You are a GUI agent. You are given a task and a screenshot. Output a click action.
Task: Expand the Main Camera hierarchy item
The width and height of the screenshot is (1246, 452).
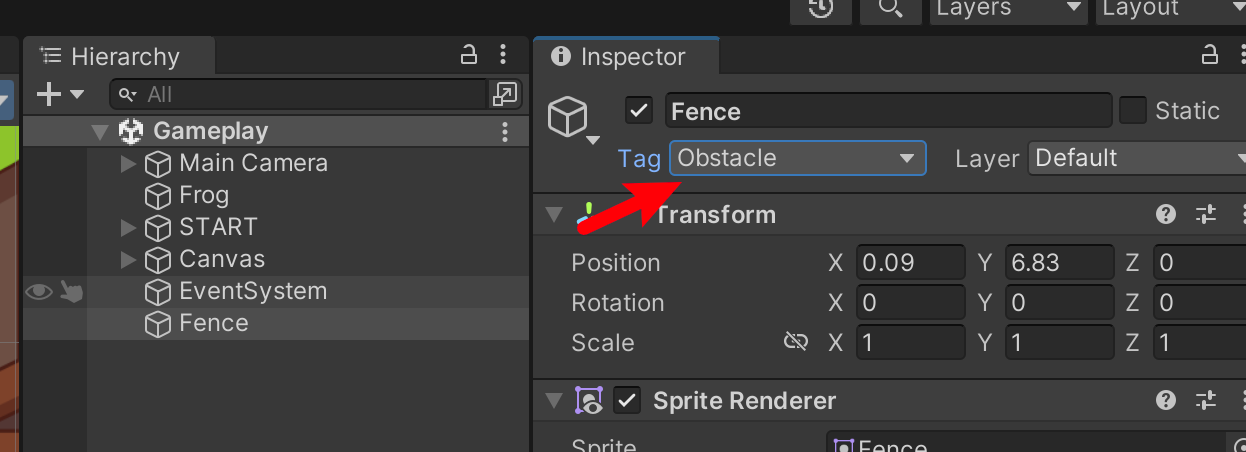click(x=128, y=163)
